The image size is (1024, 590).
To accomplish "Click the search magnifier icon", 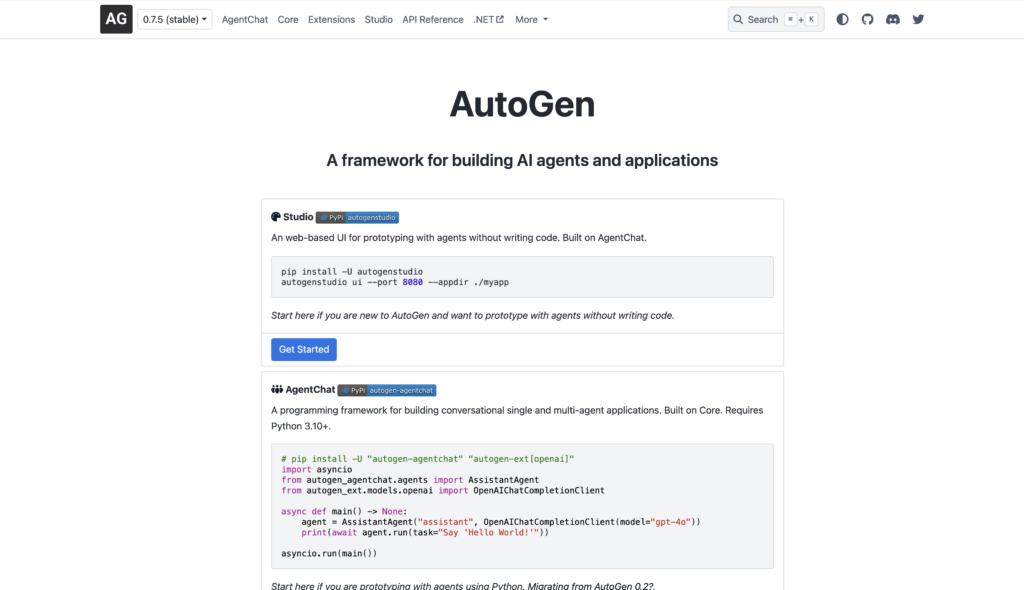I will (x=738, y=20).
